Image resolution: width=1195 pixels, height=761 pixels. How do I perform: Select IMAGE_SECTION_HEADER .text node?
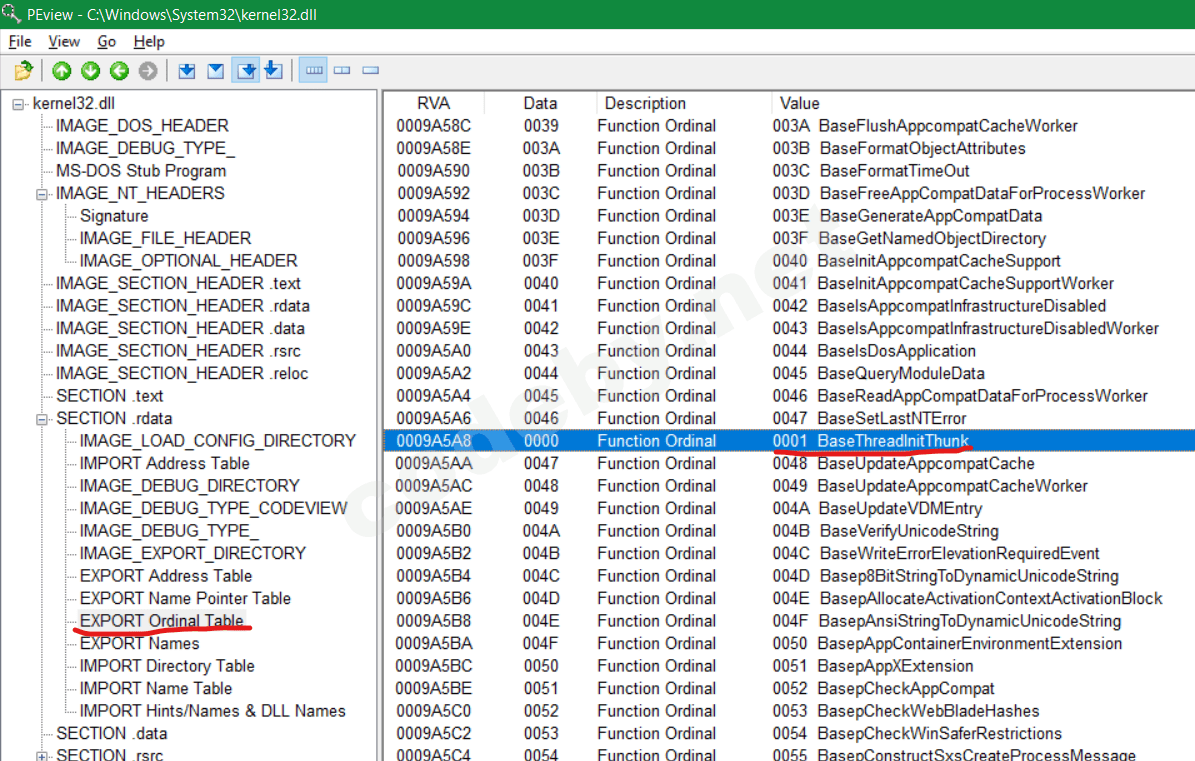178,283
